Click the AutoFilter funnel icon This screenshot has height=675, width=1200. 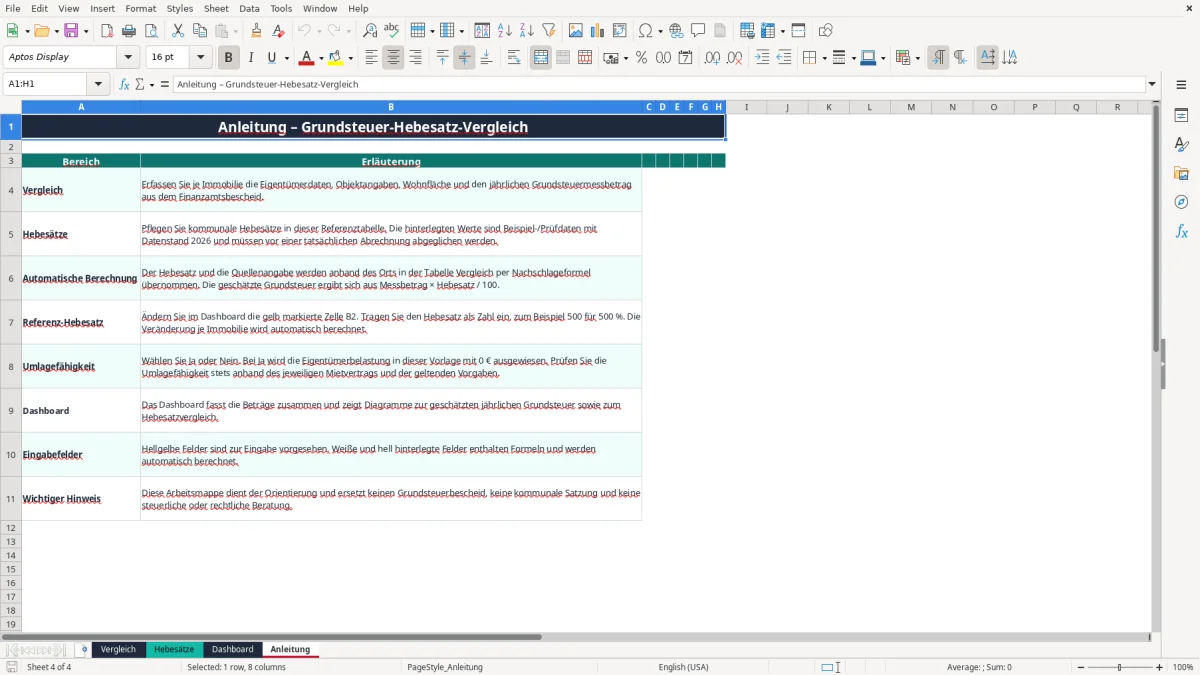click(x=548, y=31)
